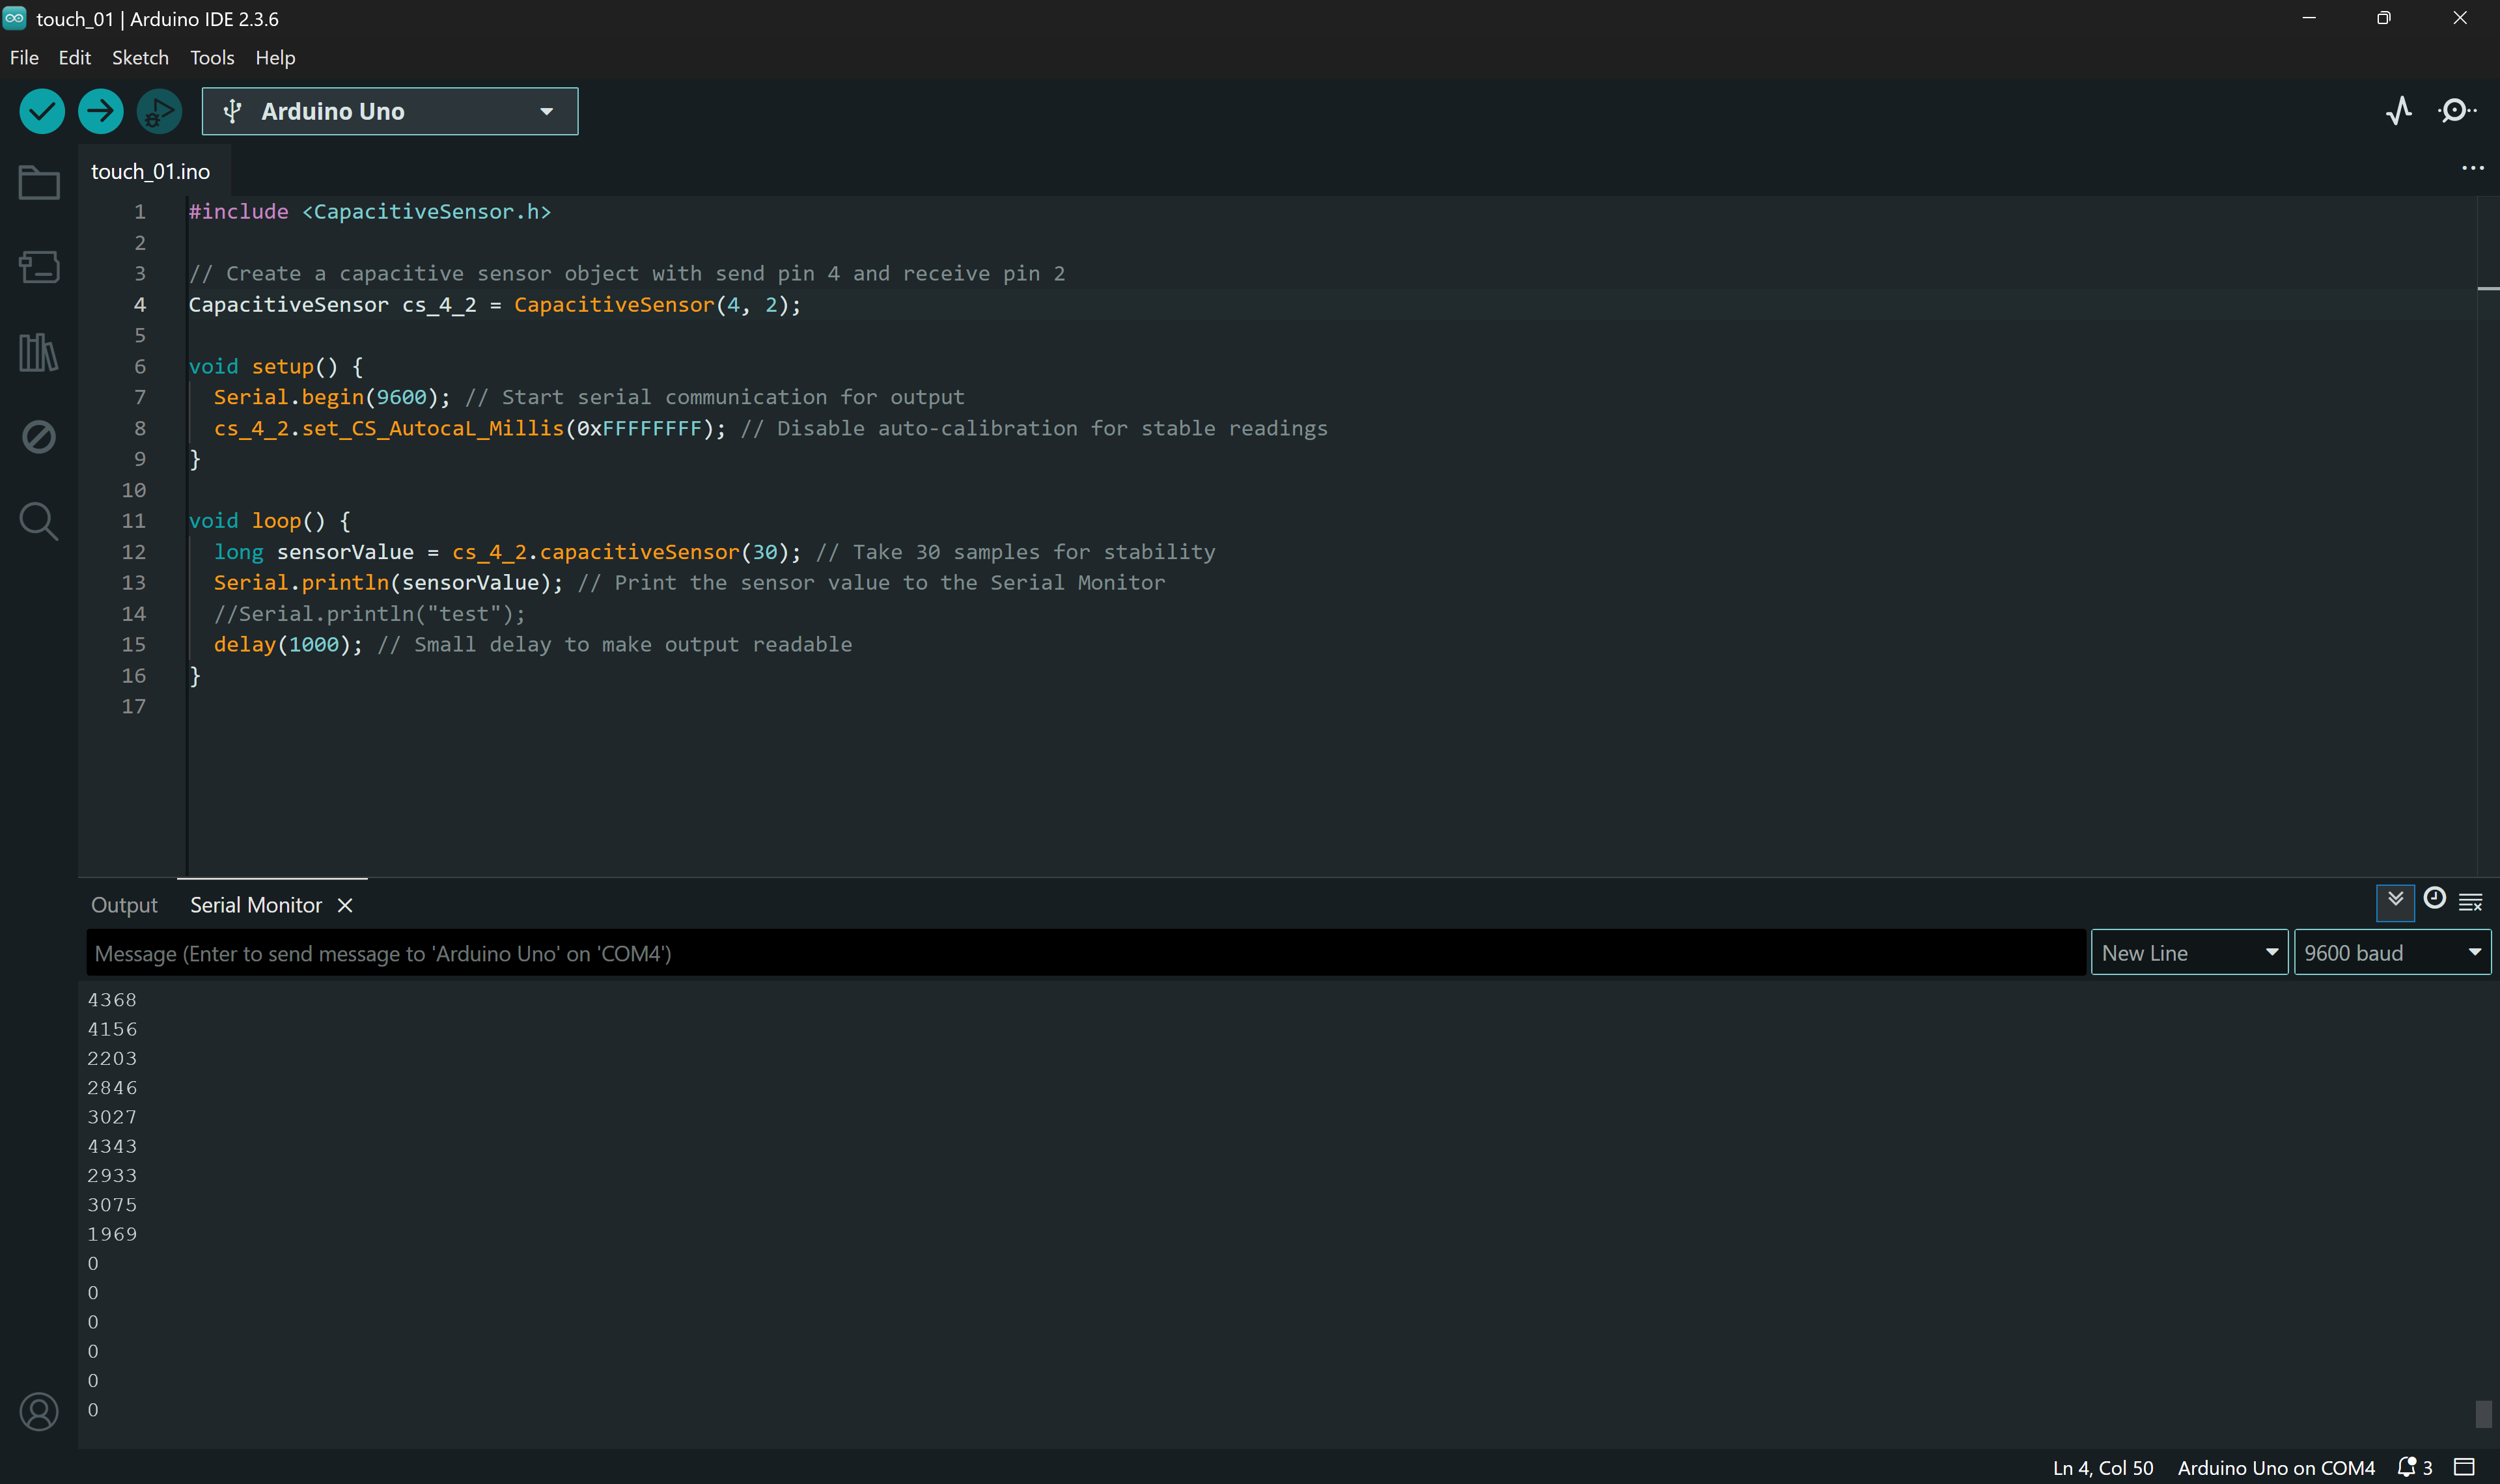The image size is (2500, 1484).
Task: Toggle the bottom panel icon in status bar
Action: click(2464, 1467)
